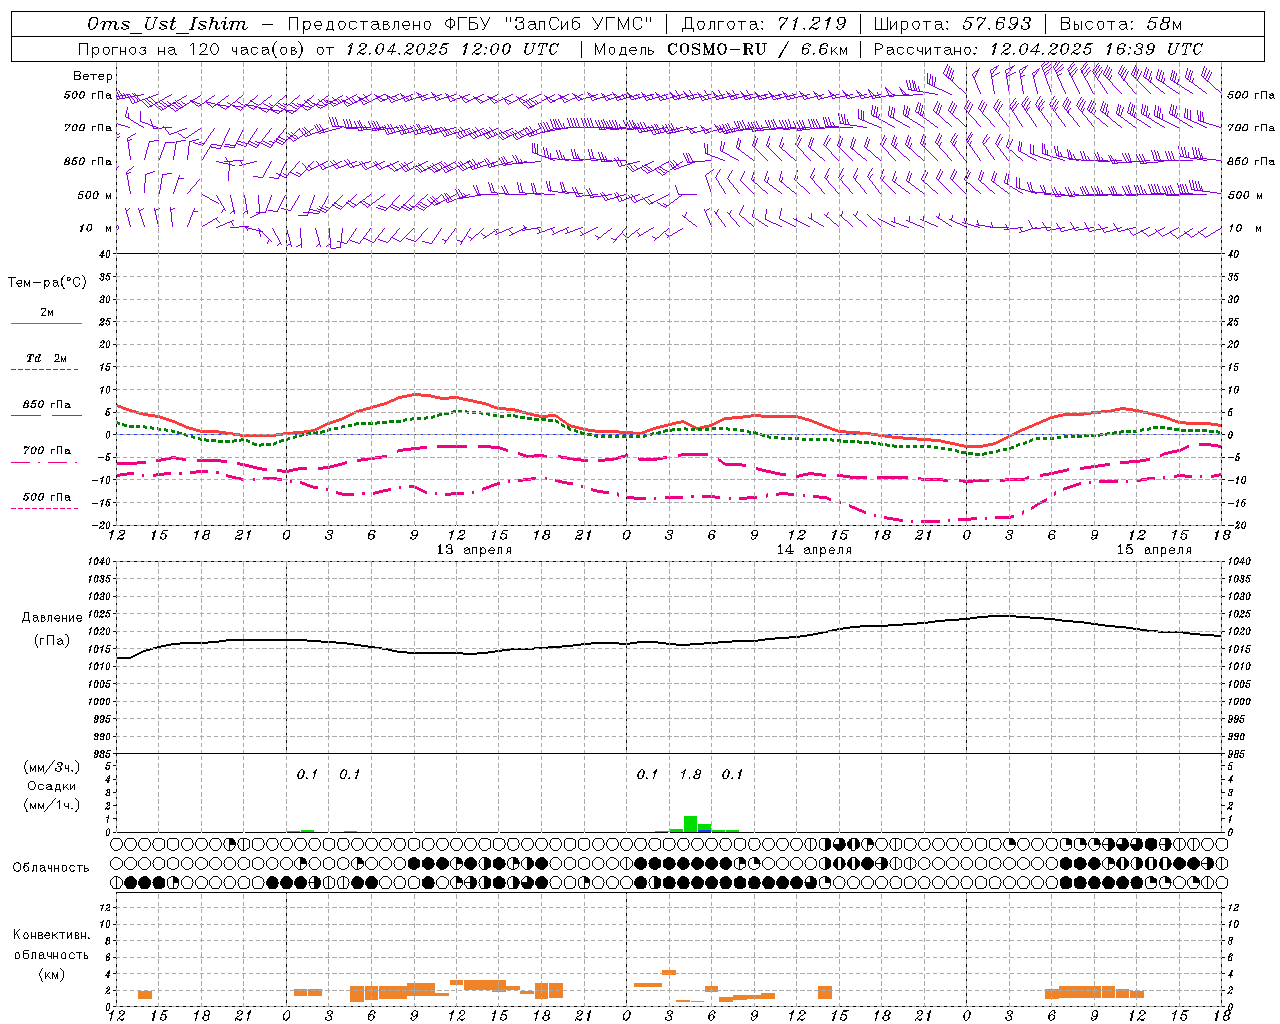Click the 14 апреля date label

pos(815,550)
